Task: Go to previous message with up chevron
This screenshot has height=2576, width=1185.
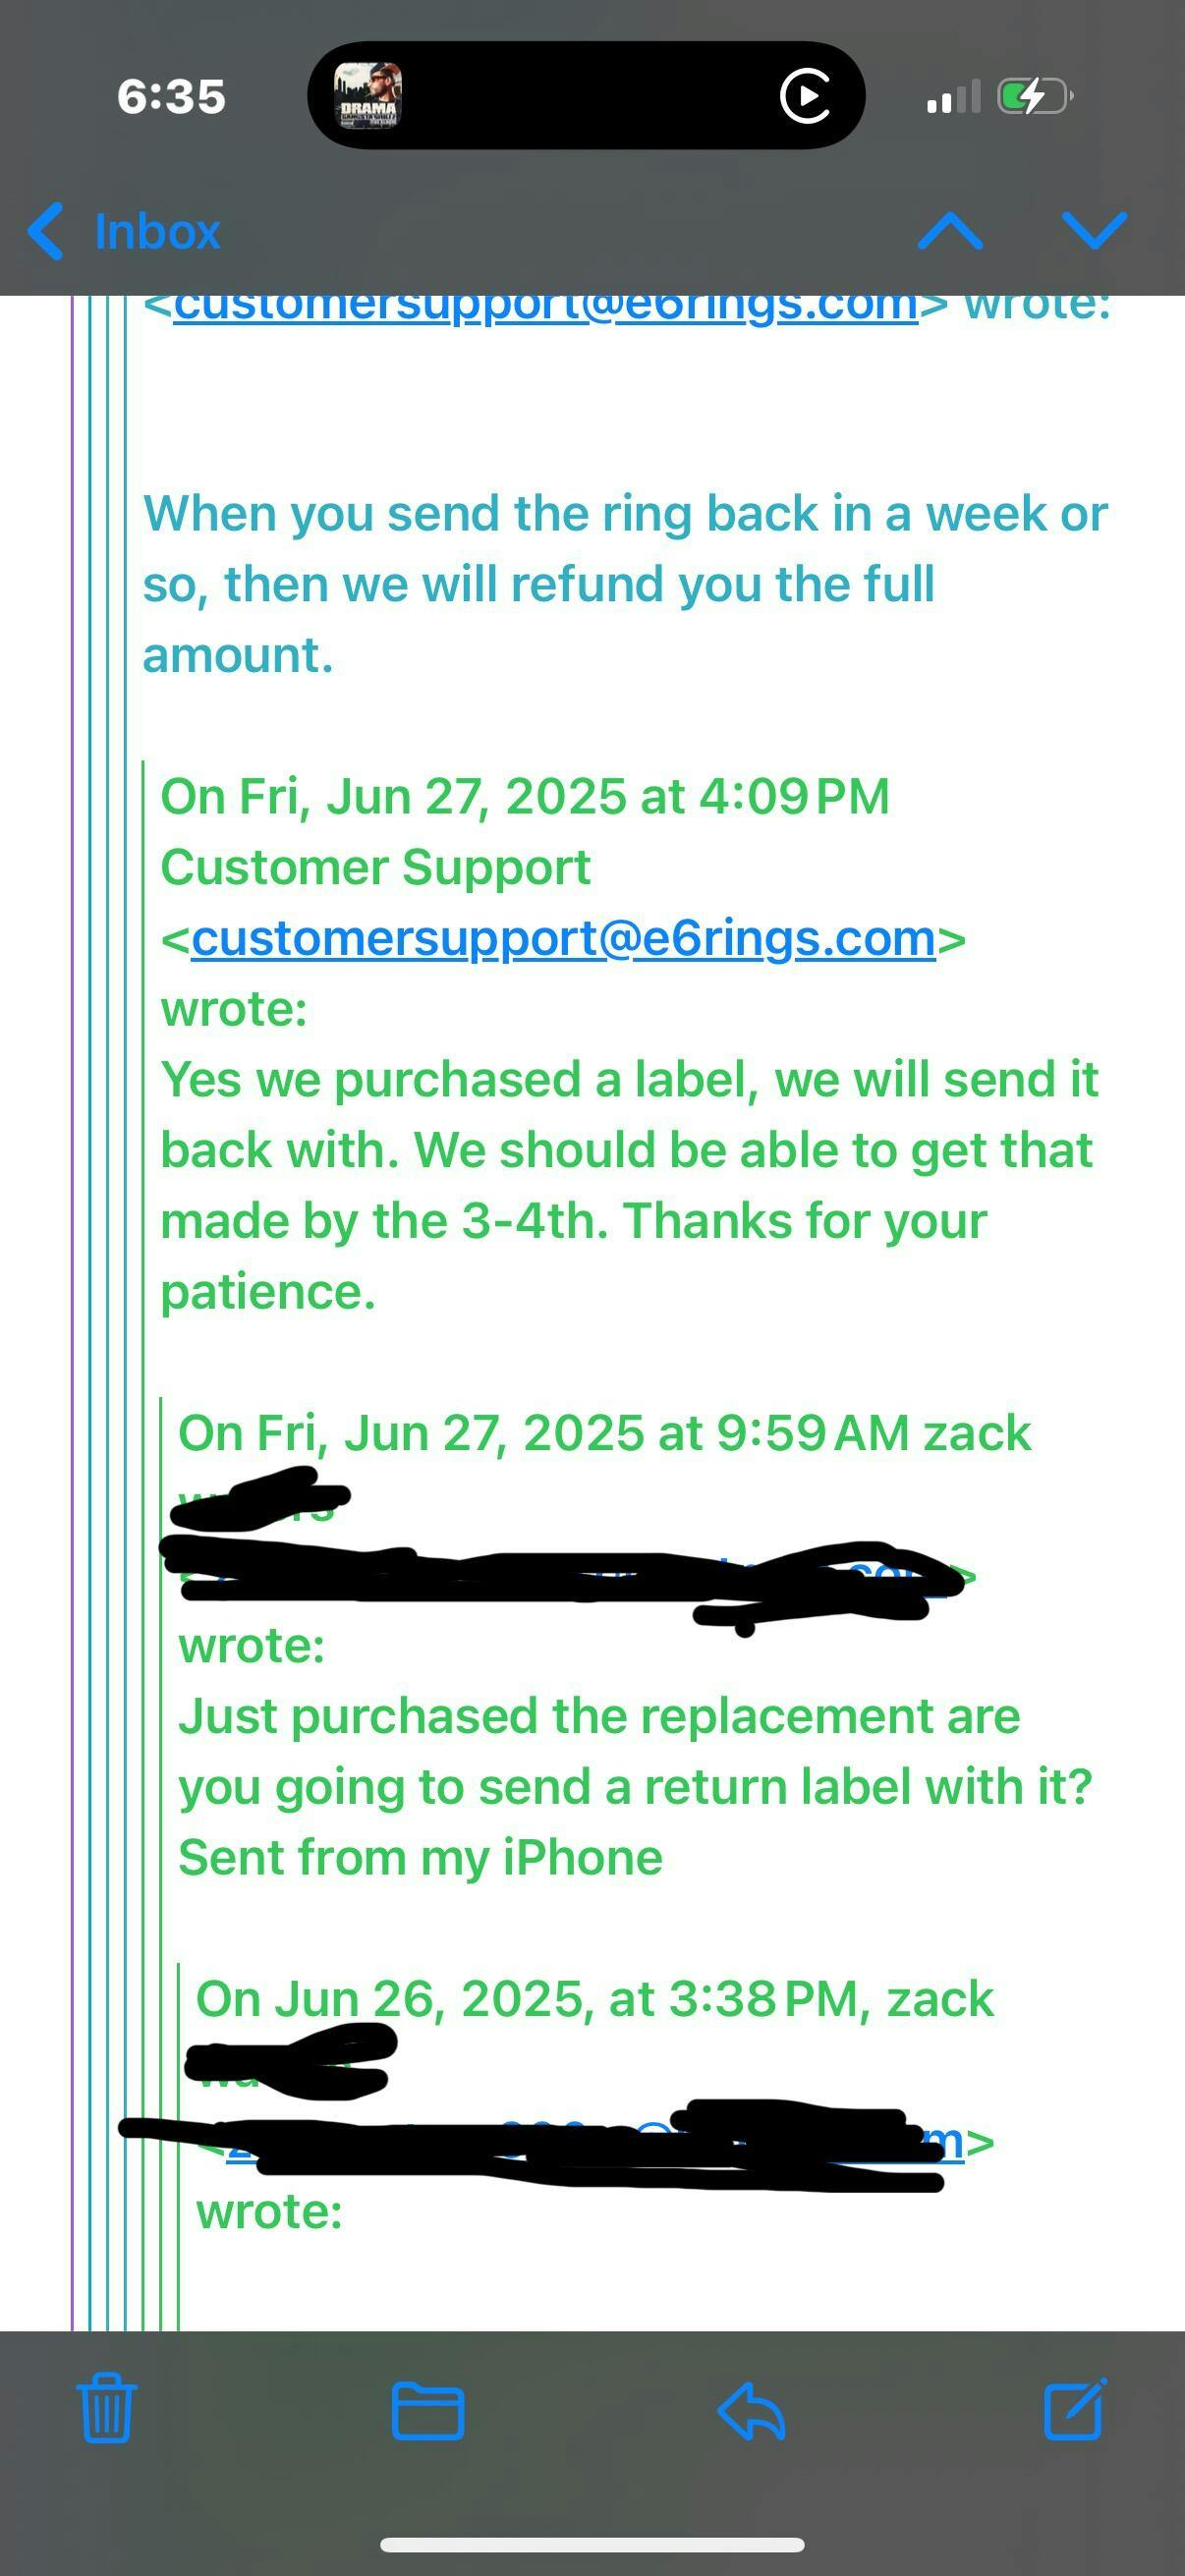Action: 950,231
